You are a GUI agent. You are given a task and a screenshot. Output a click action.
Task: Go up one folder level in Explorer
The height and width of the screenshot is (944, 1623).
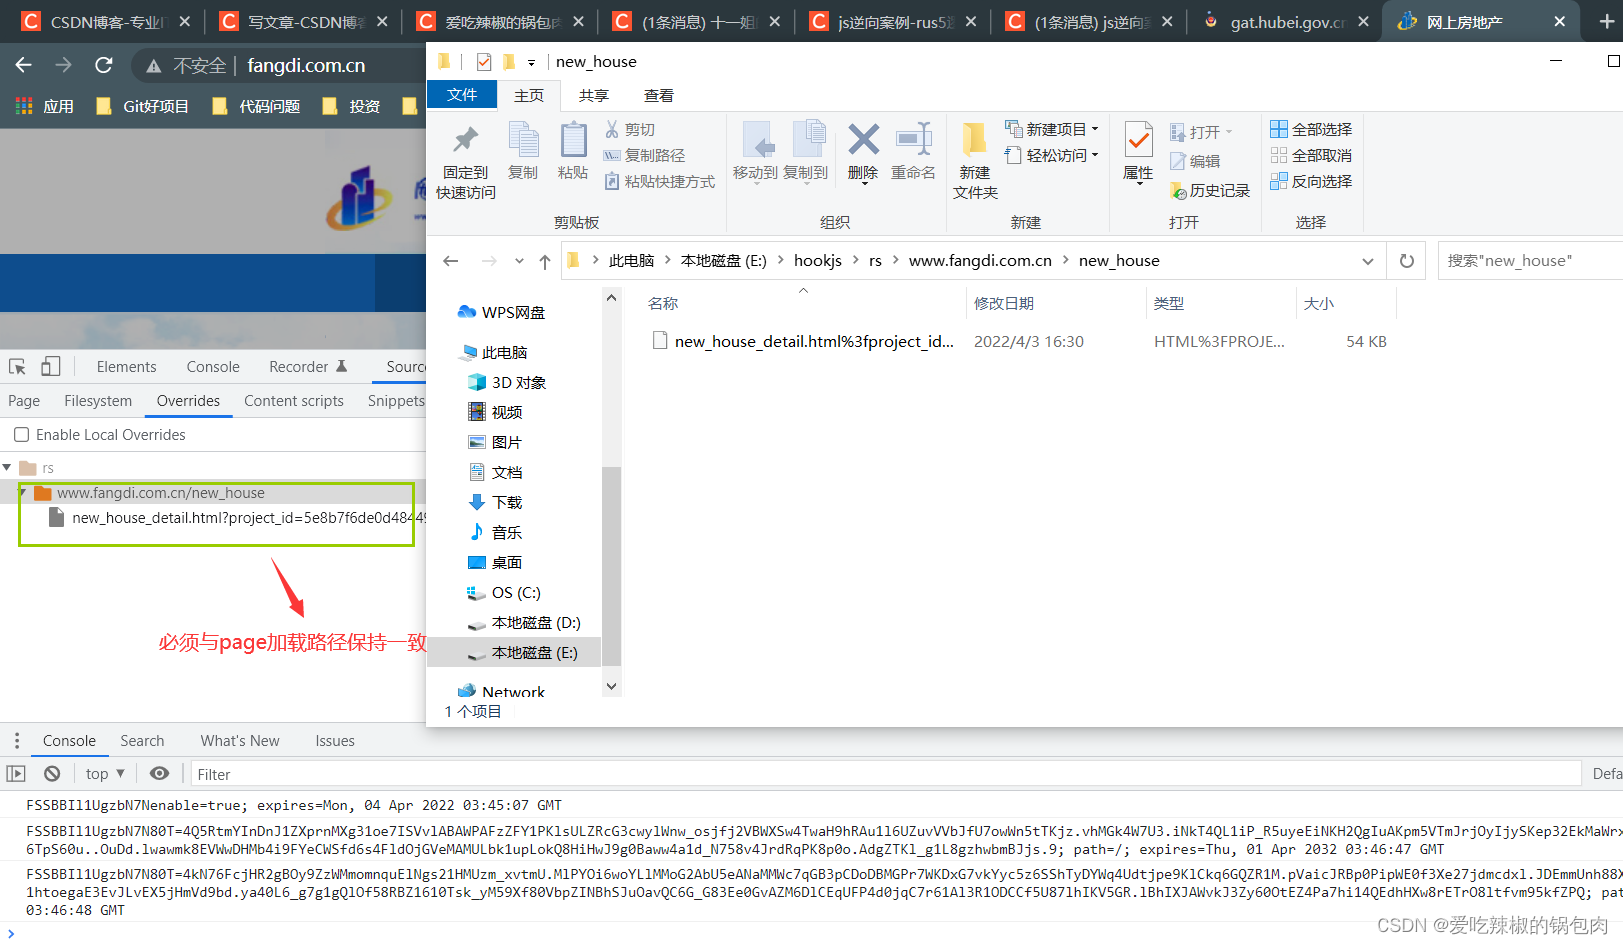coord(544,261)
